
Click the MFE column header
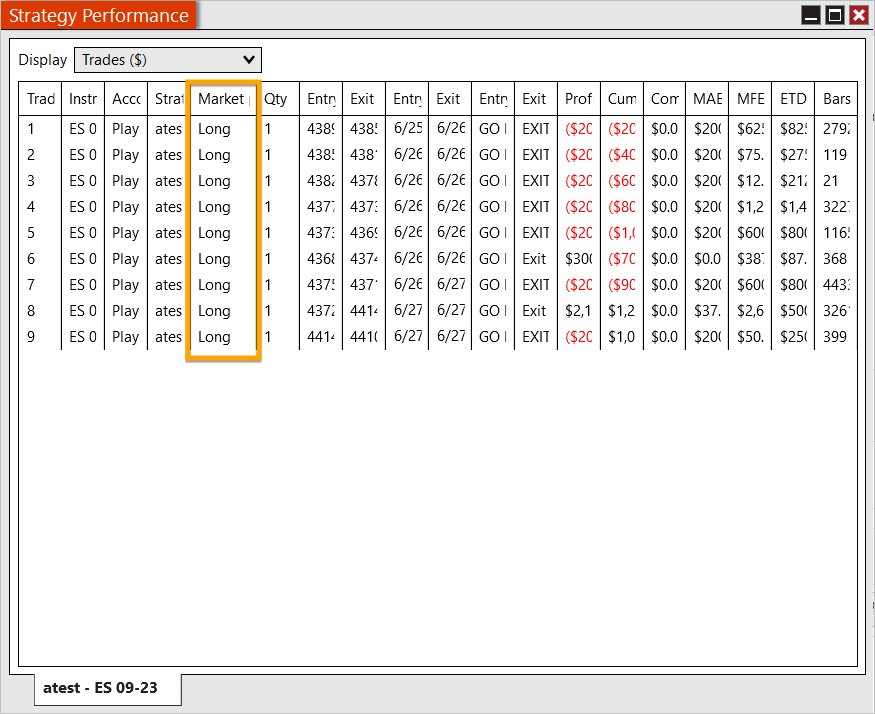750,99
